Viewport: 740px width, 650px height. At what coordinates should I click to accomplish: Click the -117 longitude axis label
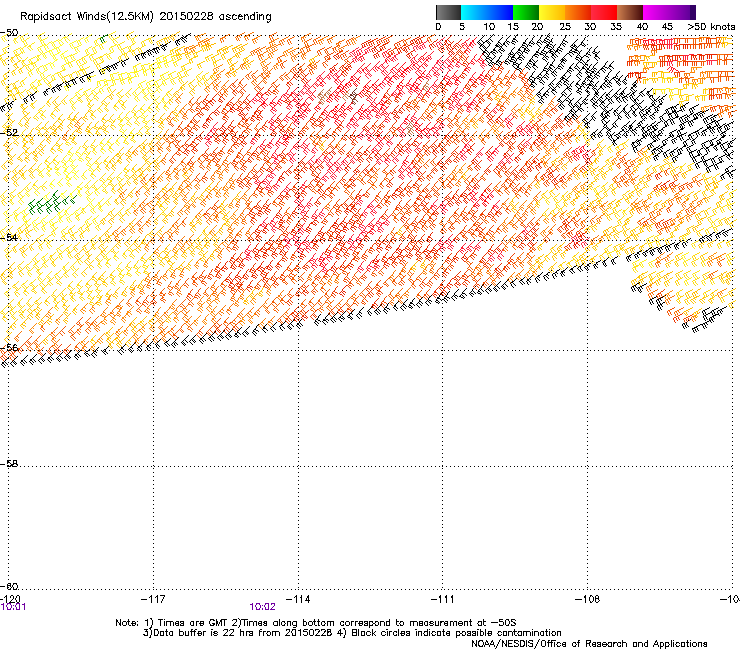point(153,599)
